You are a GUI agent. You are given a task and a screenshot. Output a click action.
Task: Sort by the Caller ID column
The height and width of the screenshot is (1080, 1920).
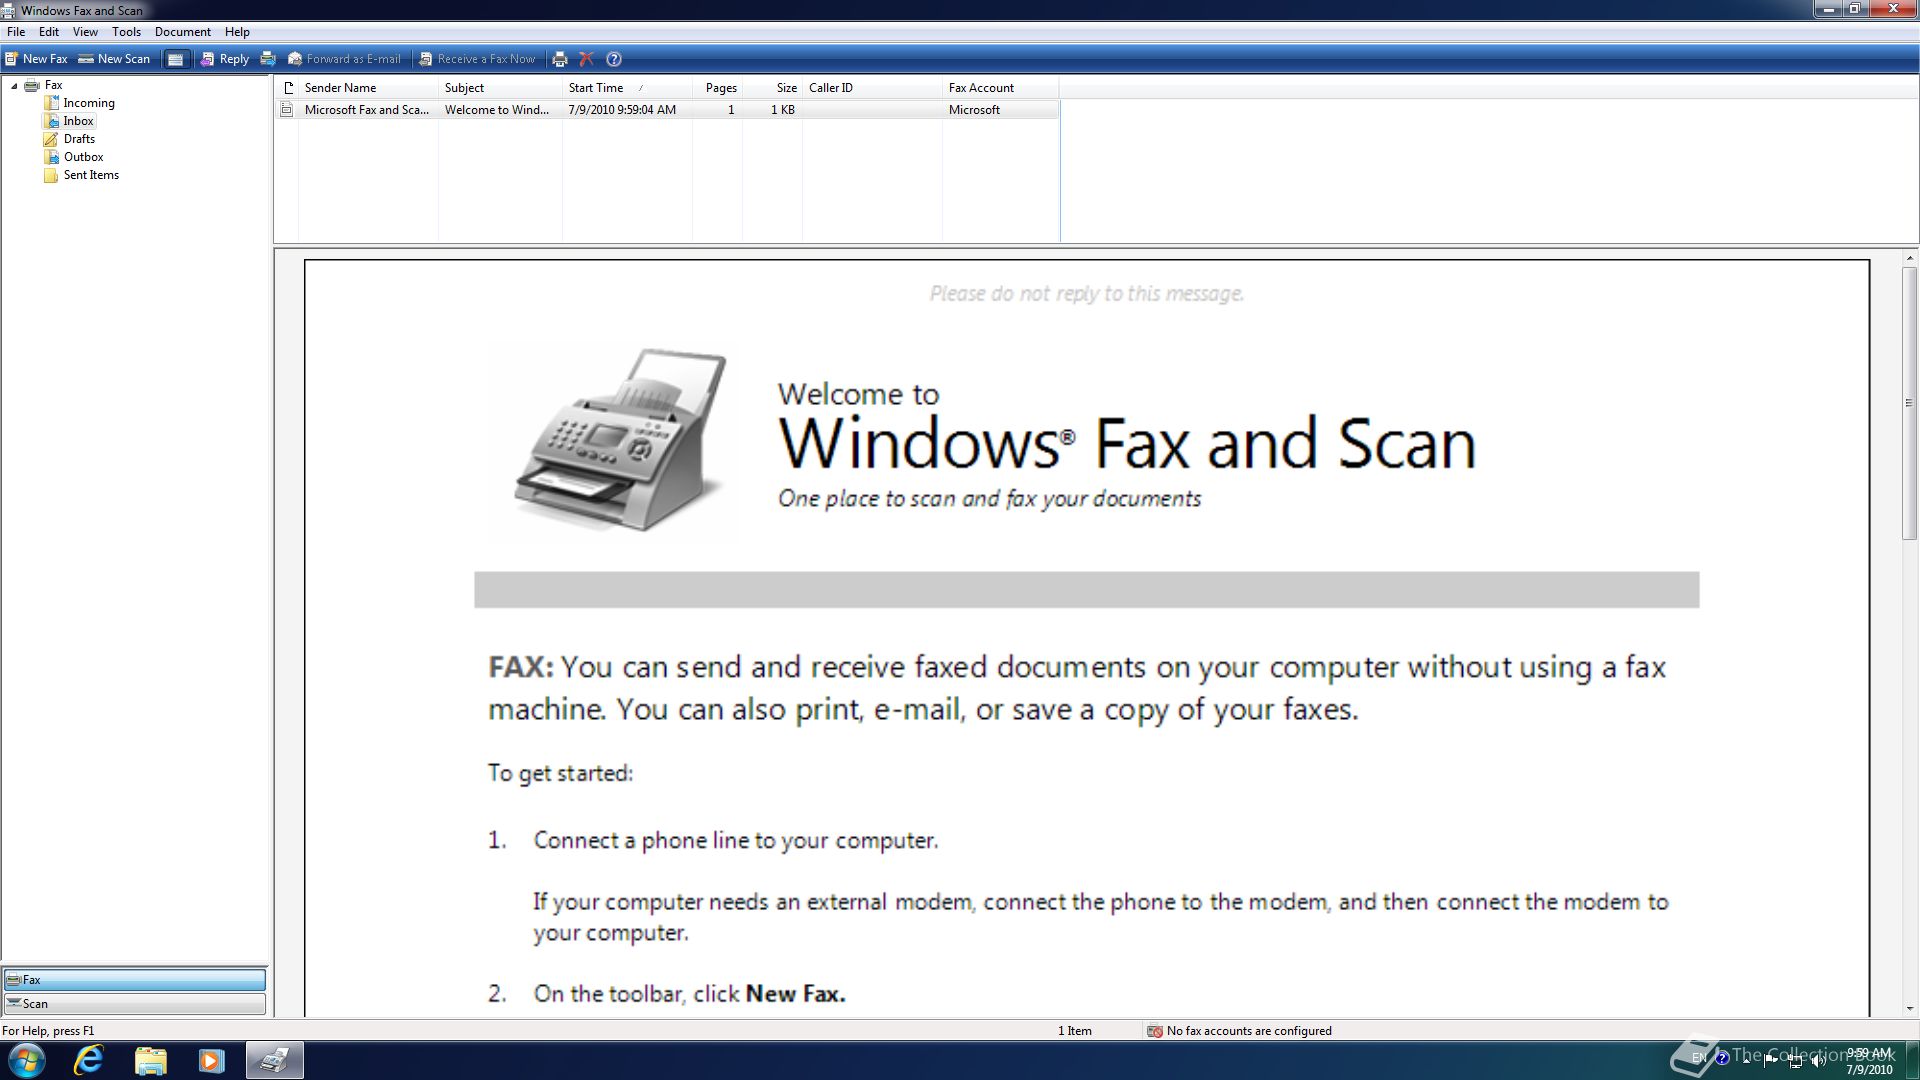tap(872, 88)
